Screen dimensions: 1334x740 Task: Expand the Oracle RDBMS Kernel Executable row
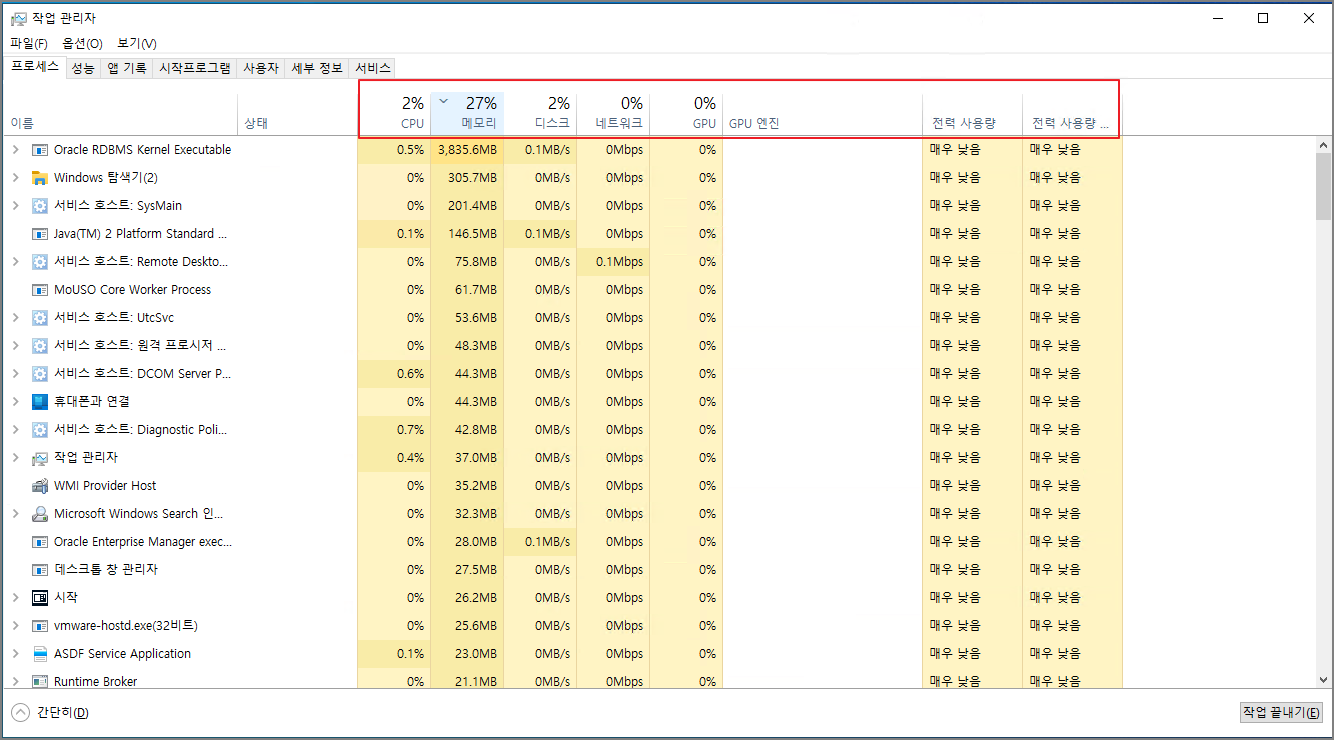coord(15,150)
